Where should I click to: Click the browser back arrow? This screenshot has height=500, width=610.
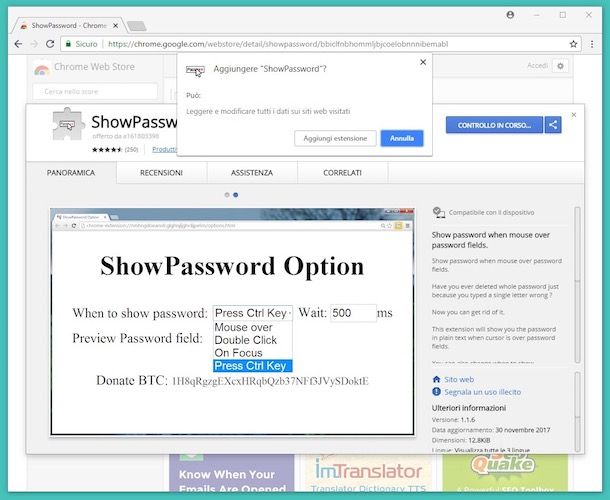click(18, 44)
